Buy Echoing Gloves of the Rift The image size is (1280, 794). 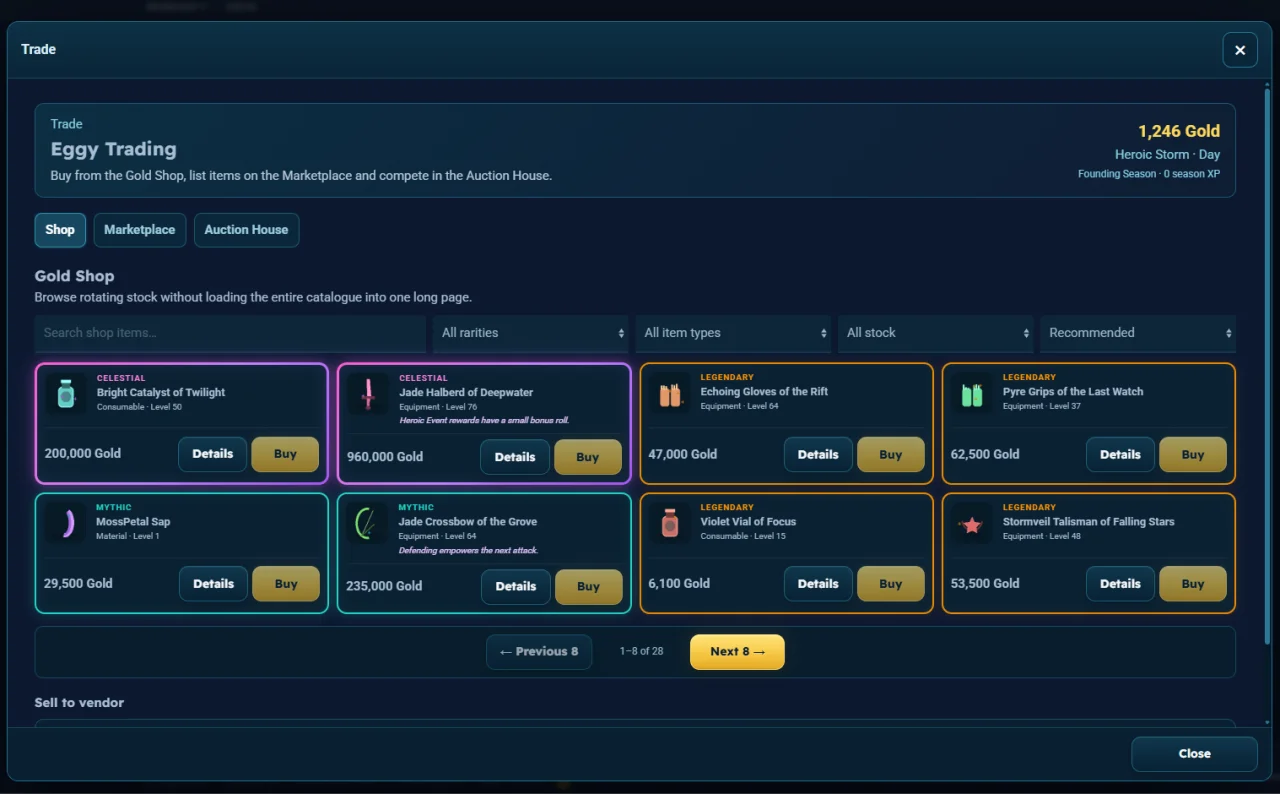tap(891, 454)
